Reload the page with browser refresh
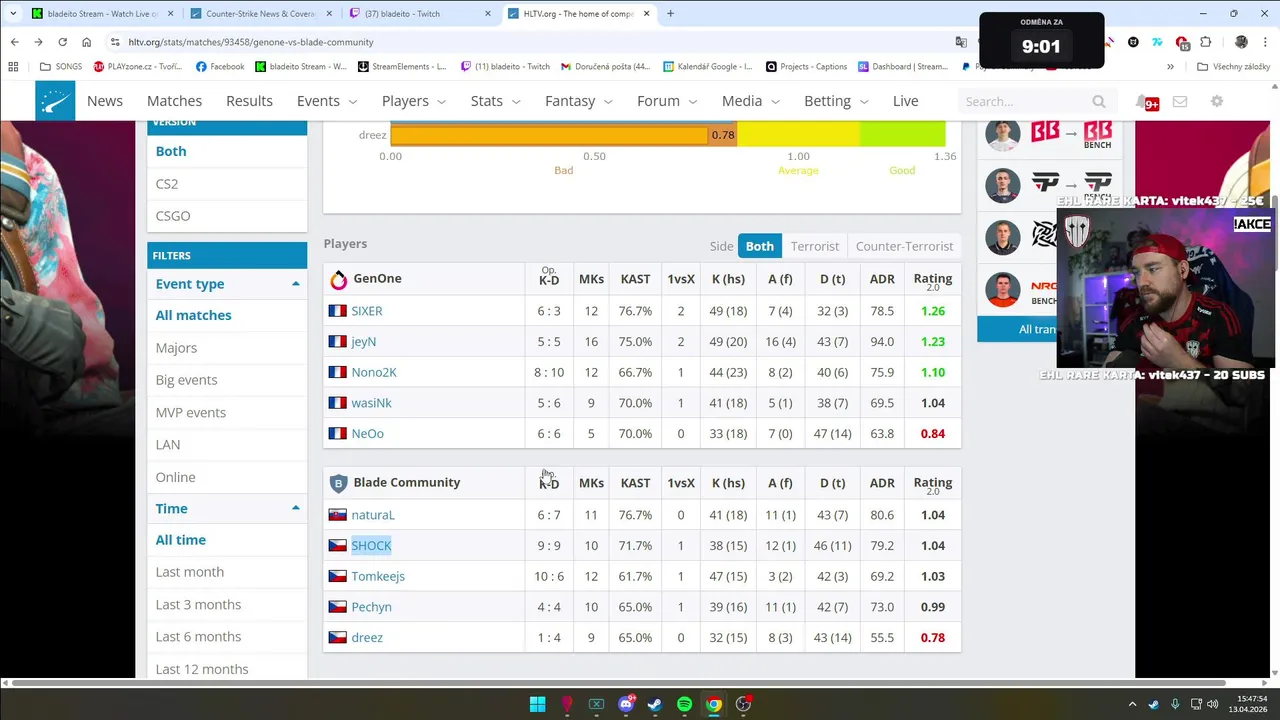The height and width of the screenshot is (720, 1280). (62, 42)
